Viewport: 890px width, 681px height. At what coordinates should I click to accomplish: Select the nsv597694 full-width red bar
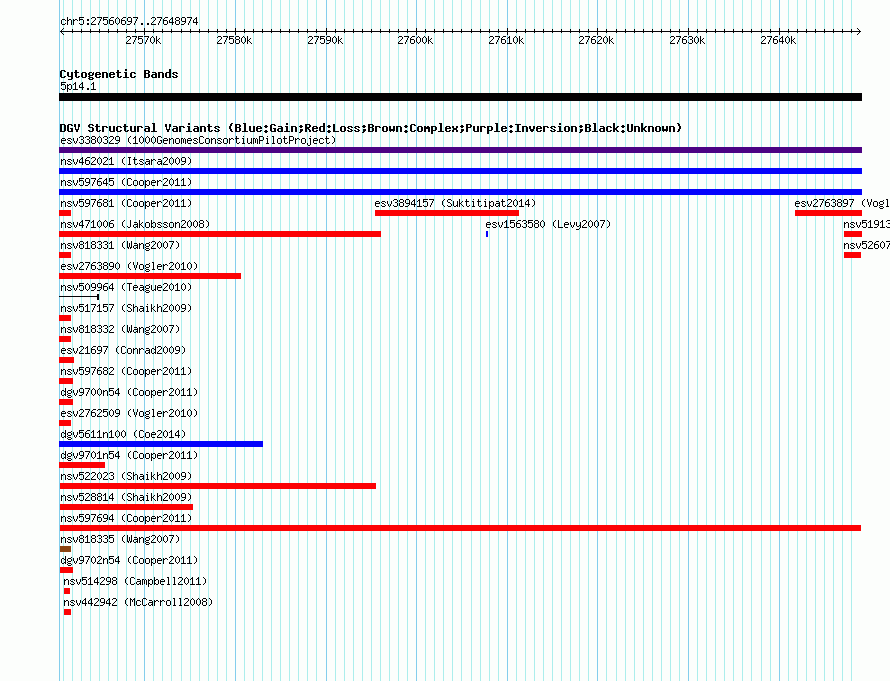460,528
